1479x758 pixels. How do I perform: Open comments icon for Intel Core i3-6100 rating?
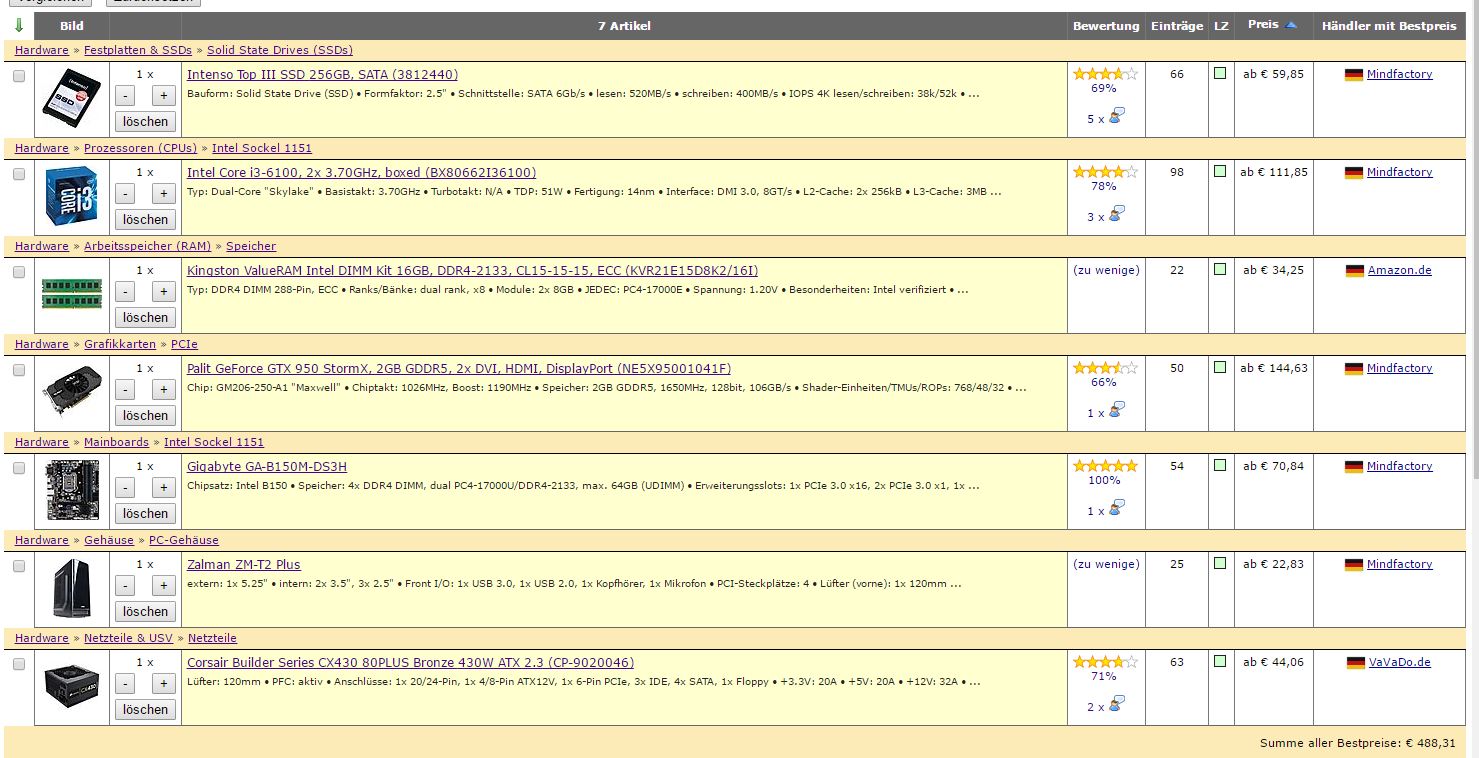coord(1117,215)
